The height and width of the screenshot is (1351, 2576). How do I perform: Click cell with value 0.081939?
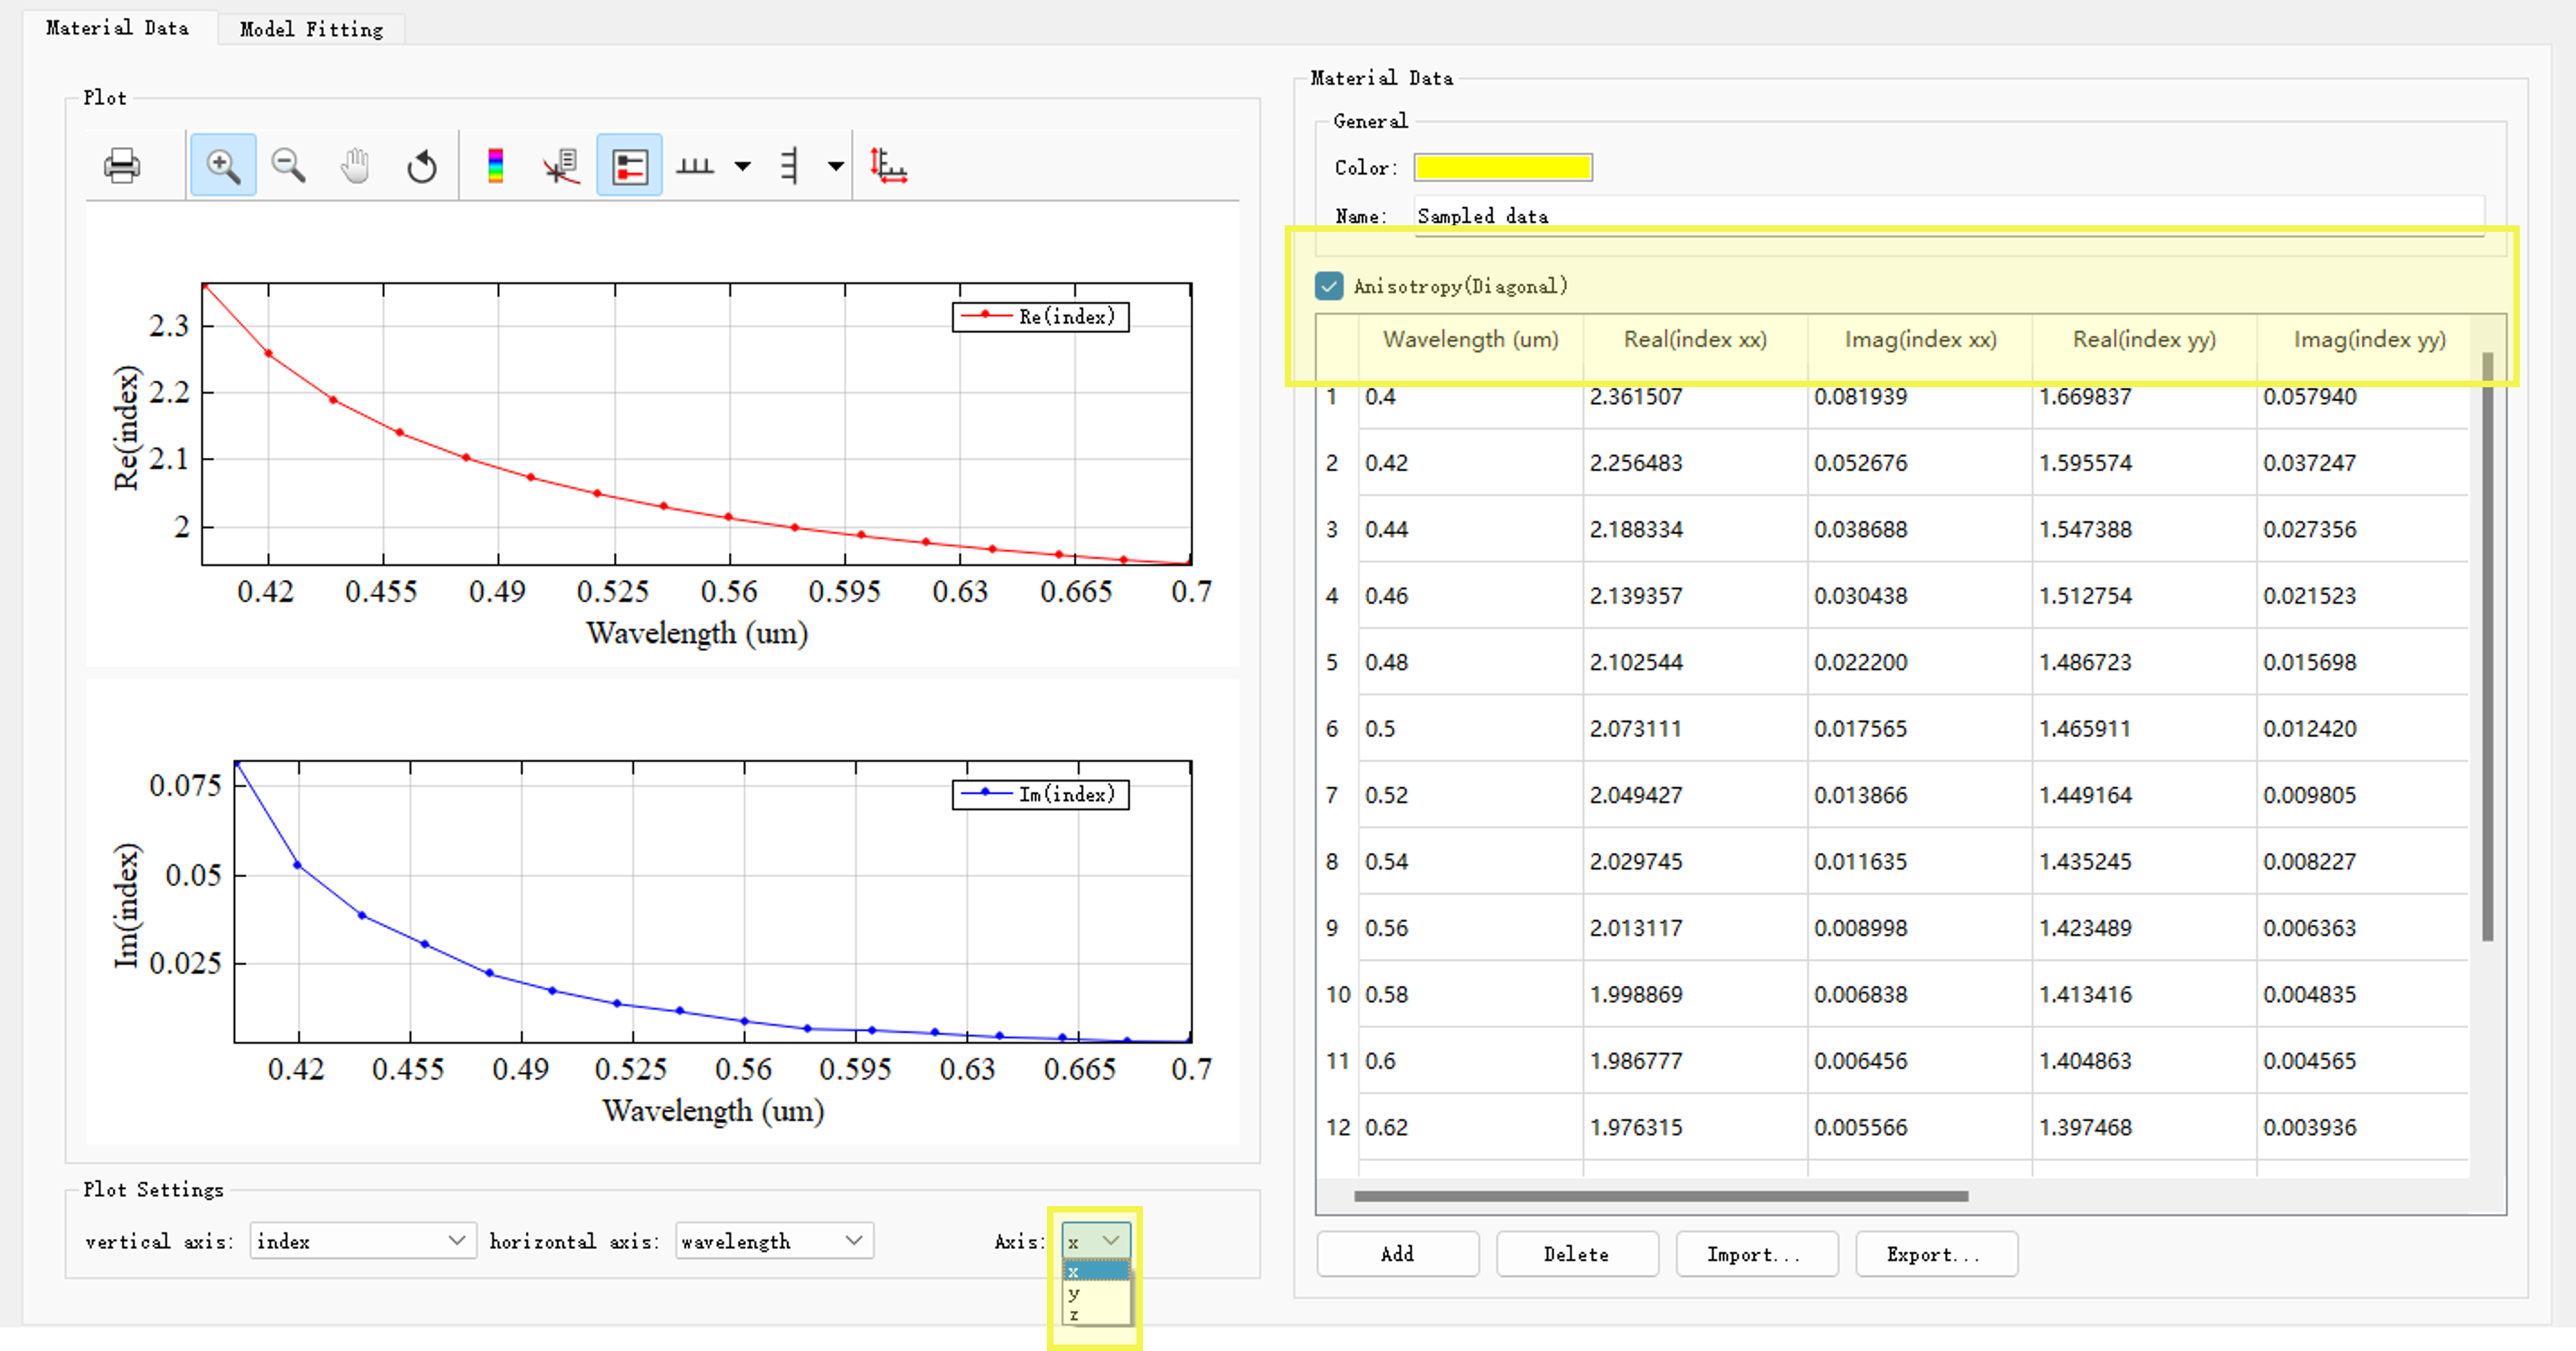tap(1920, 397)
